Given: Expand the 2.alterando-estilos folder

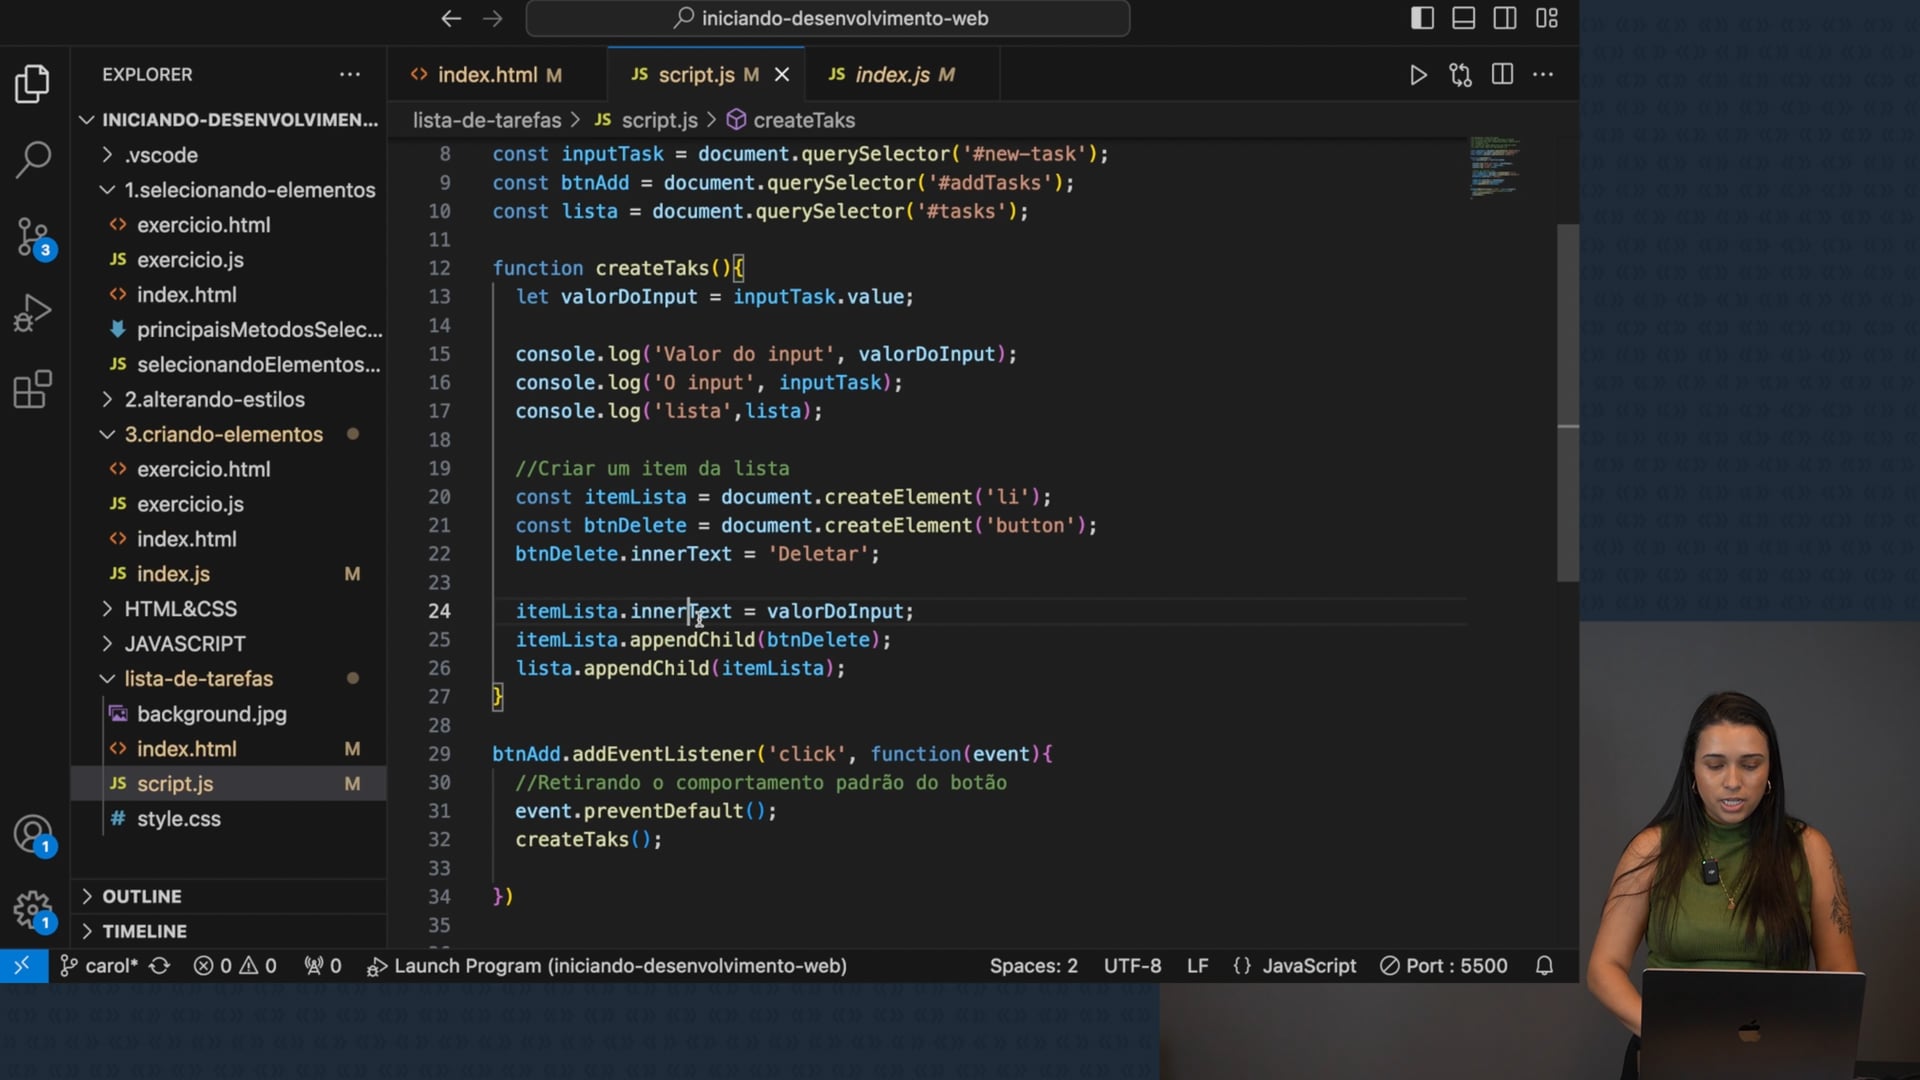Looking at the screenshot, I should click(x=214, y=400).
